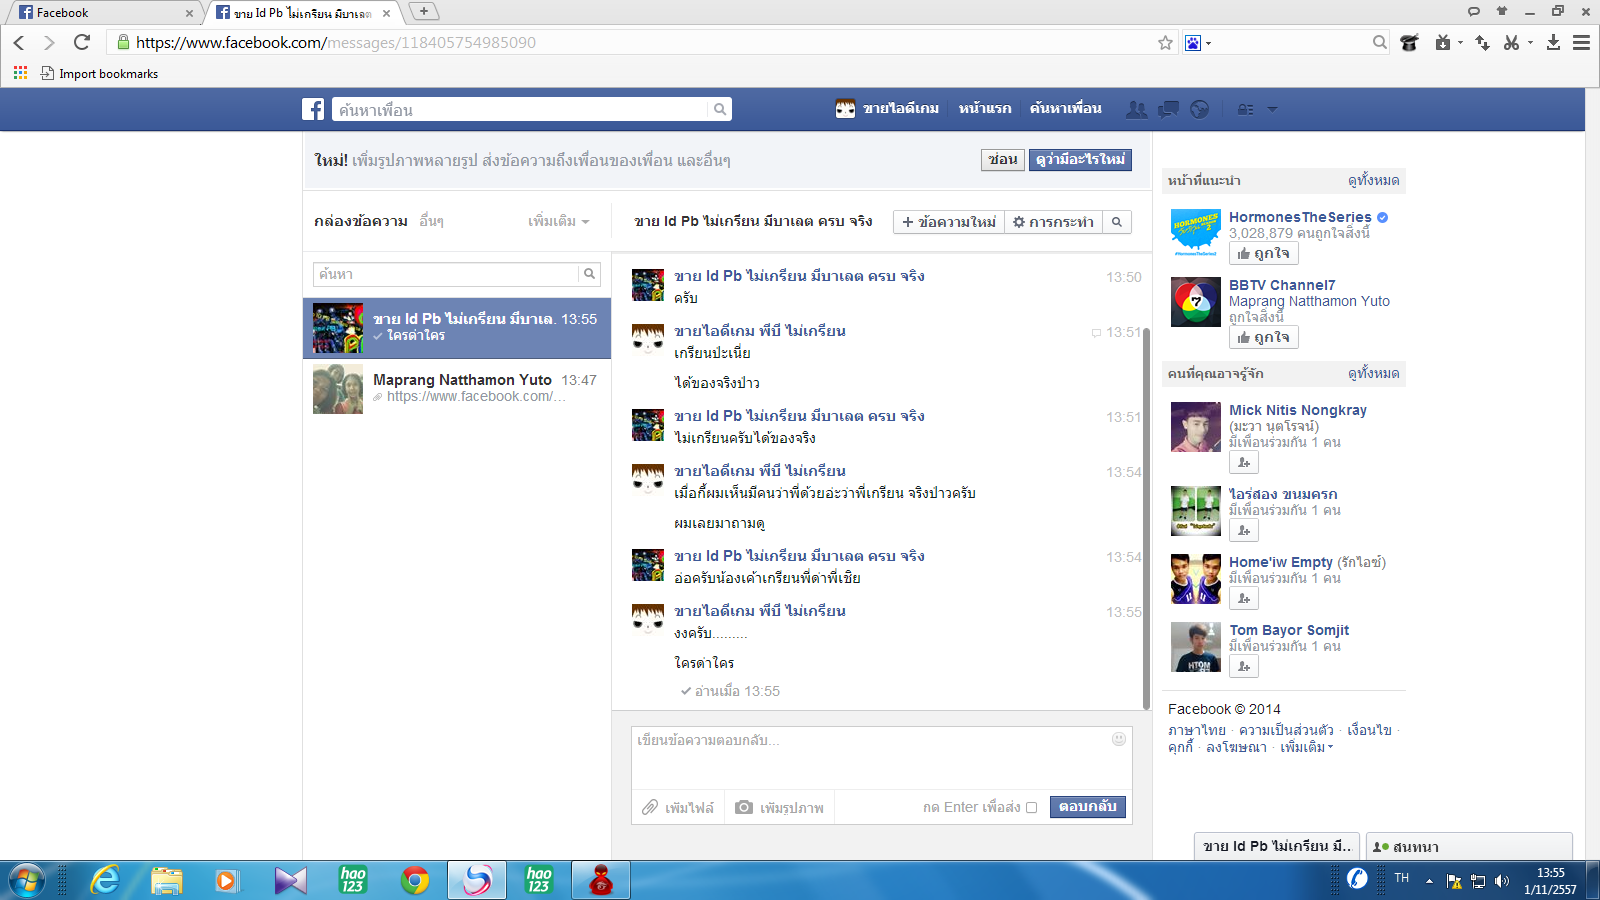Click the ซ่อน hide button
The width and height of the screenshot is (1600, 900).
coord(1002,159)
